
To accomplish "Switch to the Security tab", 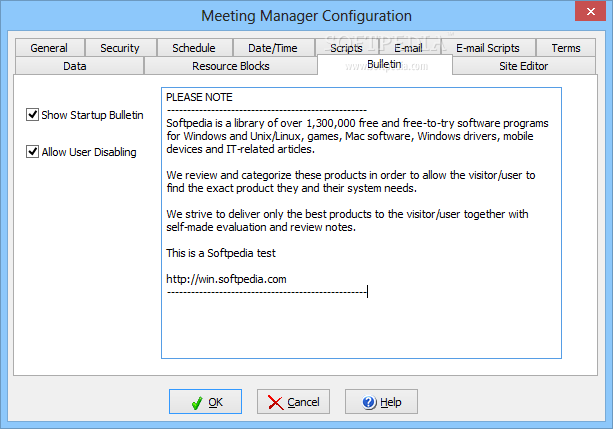I will (x=120, y=48).
